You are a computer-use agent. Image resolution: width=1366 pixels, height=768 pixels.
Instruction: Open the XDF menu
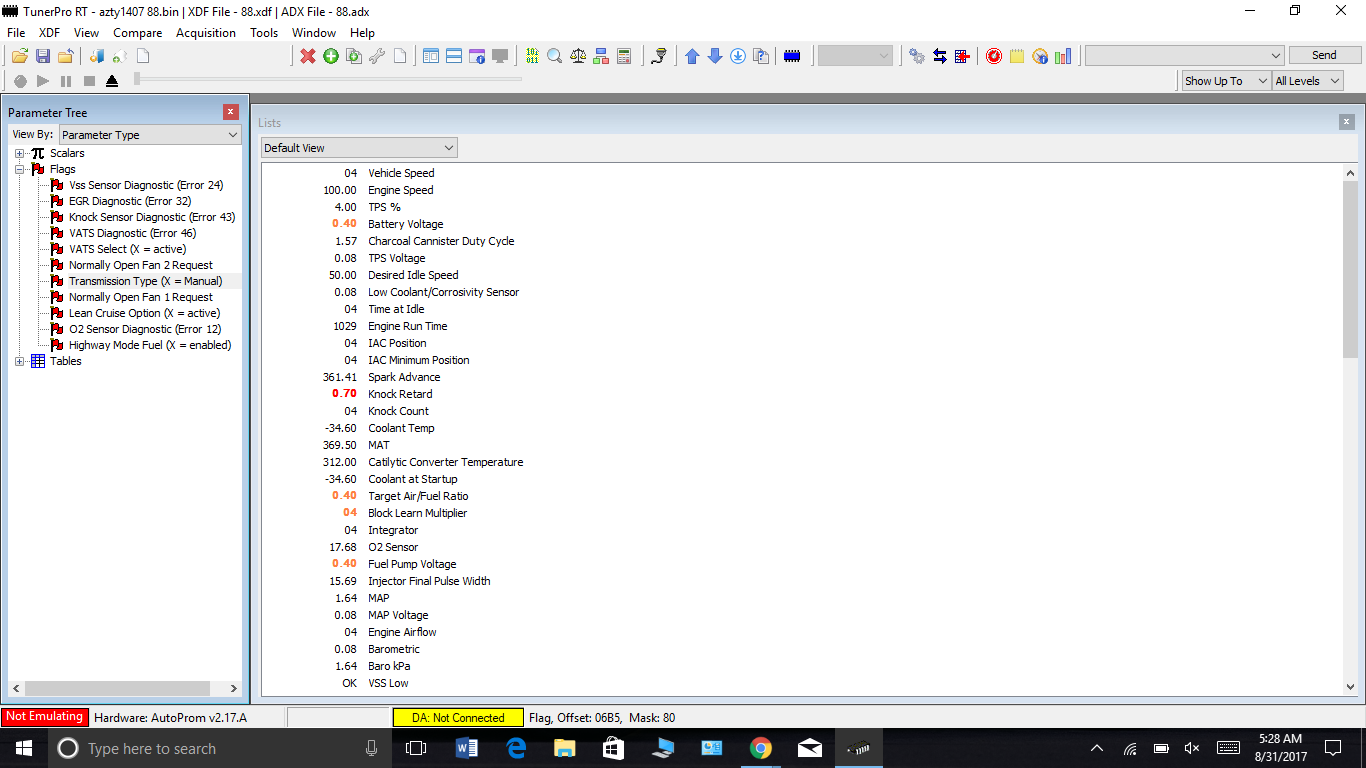(49, 33)
